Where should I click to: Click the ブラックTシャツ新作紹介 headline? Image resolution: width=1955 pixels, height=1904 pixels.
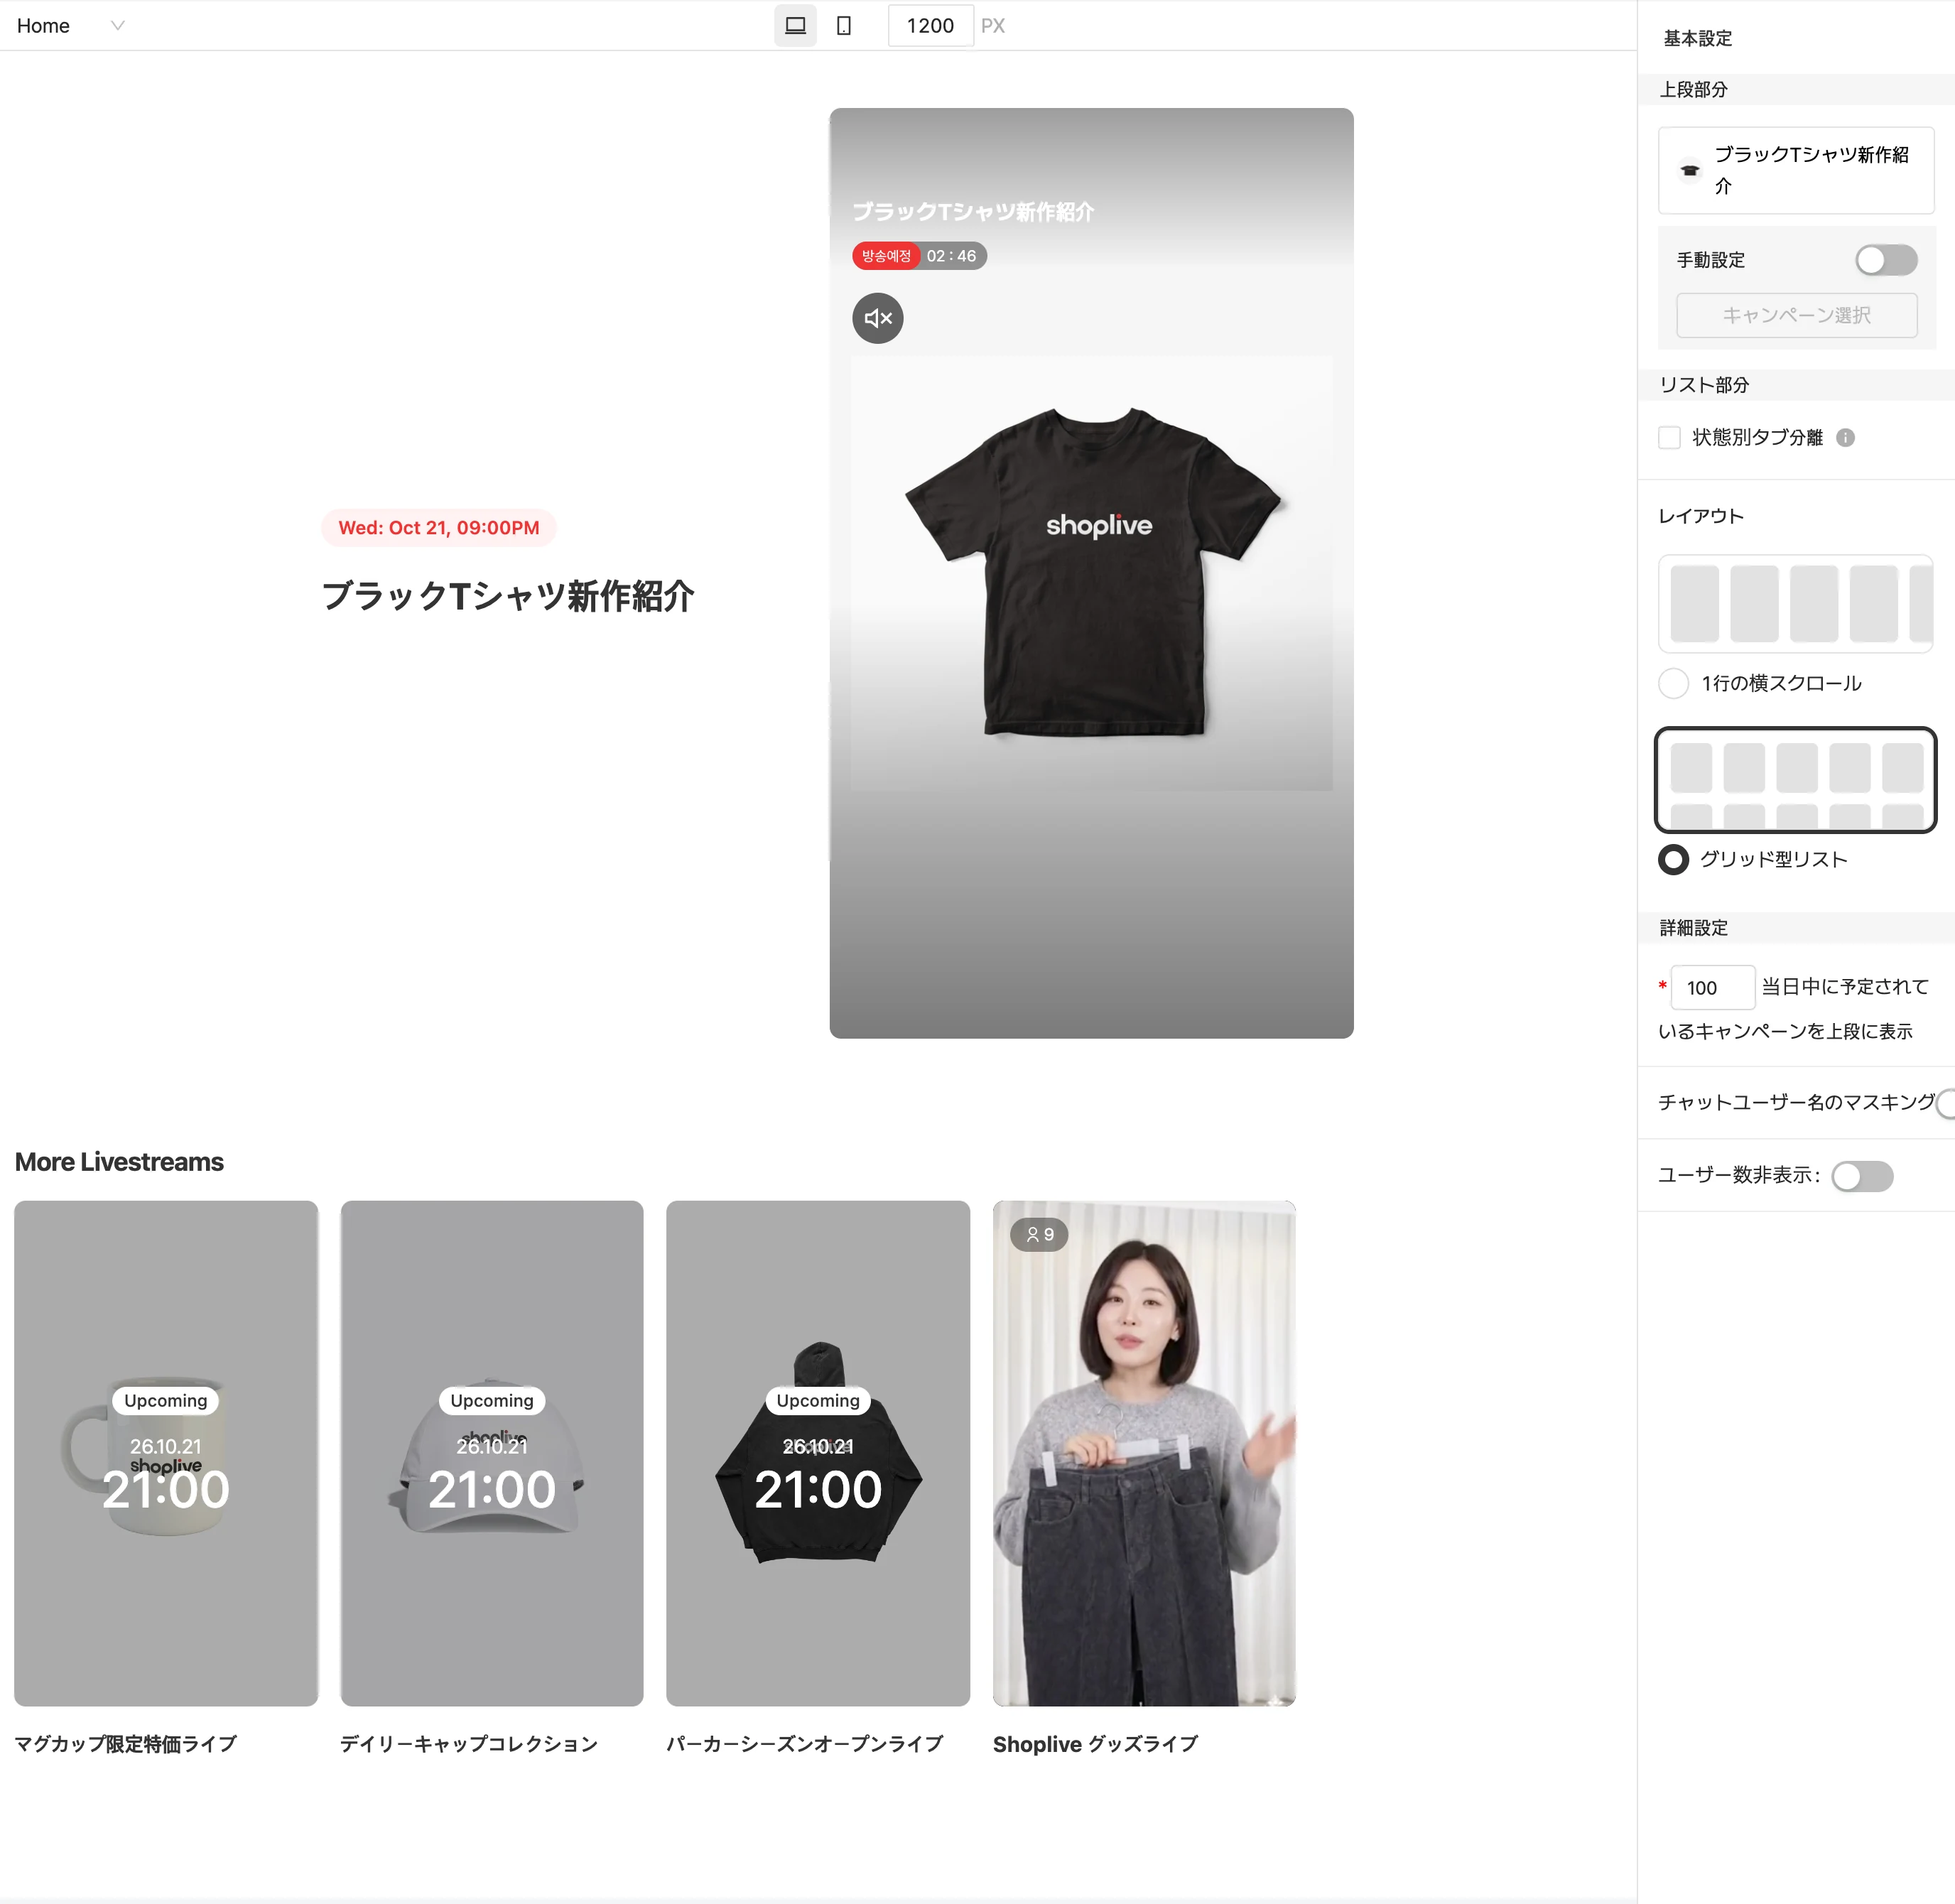pos(508,596)
